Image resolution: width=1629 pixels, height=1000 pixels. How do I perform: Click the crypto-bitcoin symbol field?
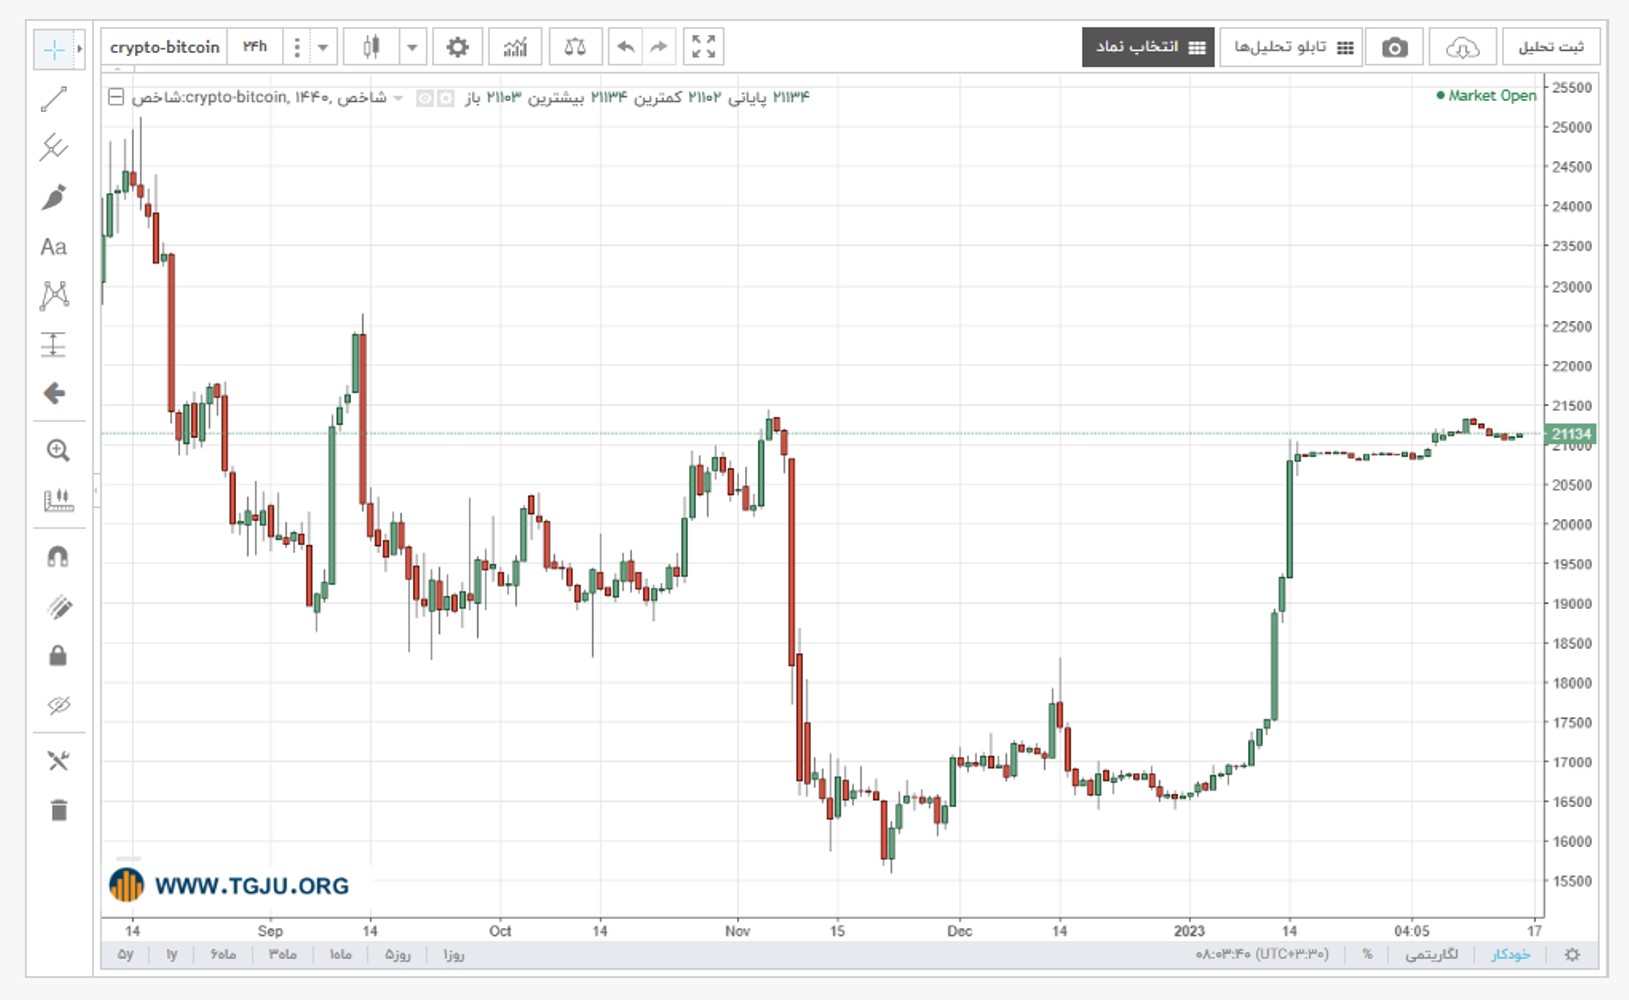[164, 47]
